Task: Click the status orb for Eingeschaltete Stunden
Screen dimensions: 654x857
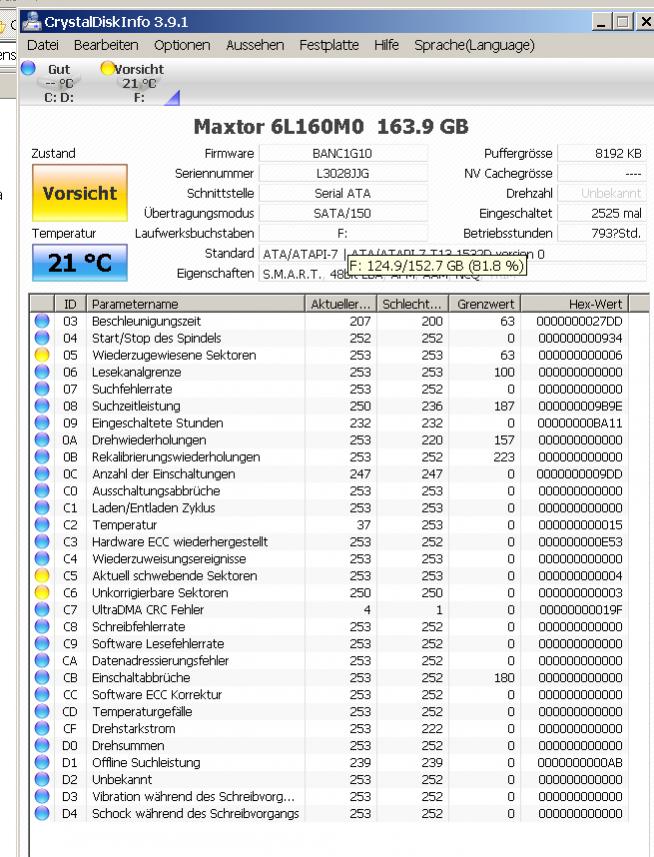Action: tap(42, 422)
